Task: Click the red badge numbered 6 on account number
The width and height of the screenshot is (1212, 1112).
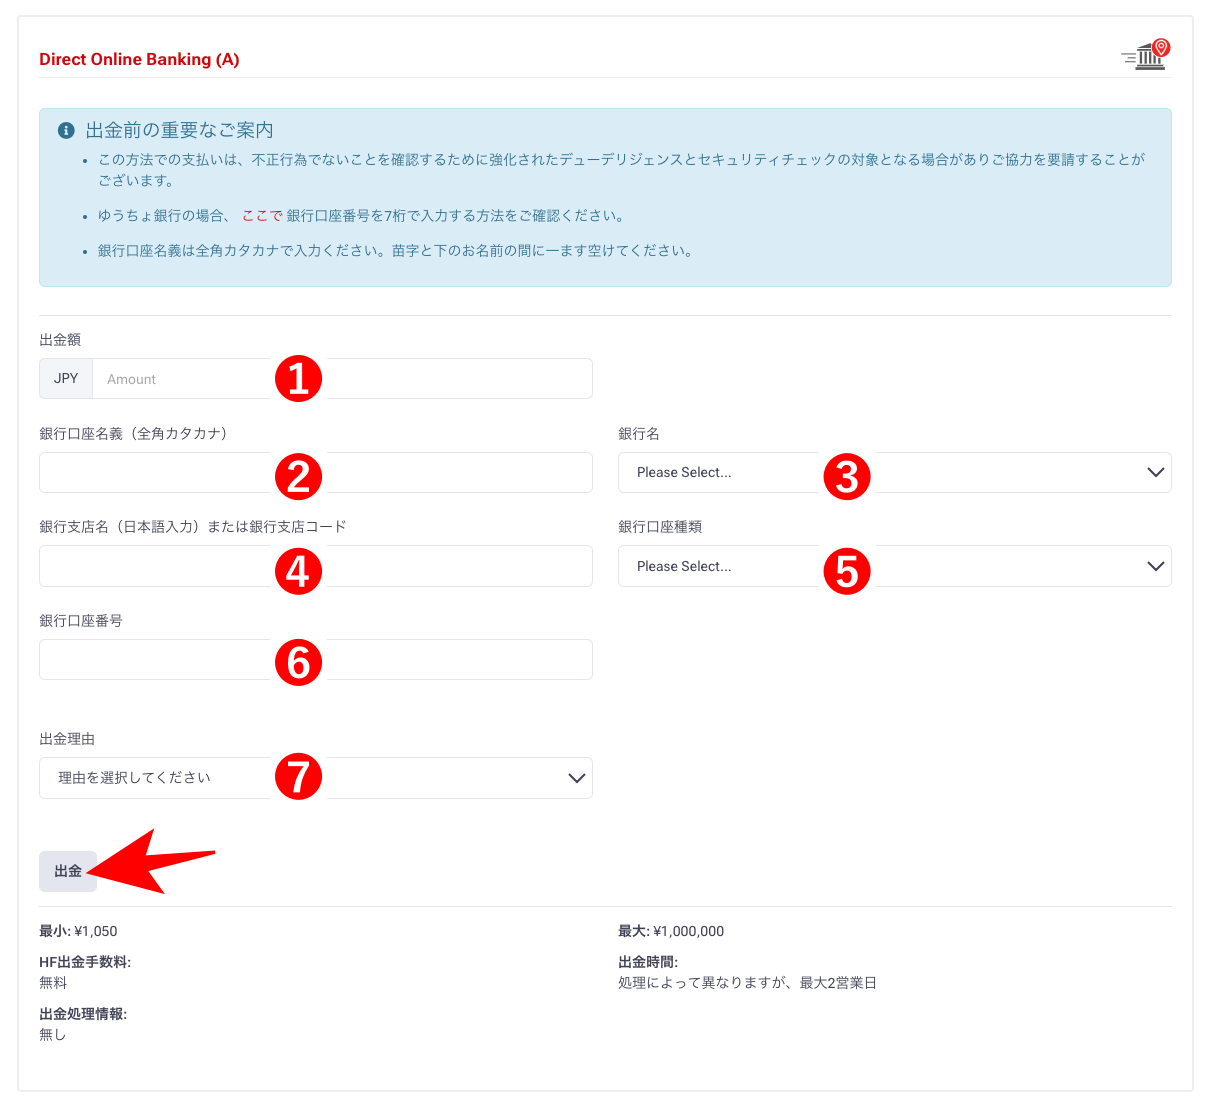Action: pos(298,662)
